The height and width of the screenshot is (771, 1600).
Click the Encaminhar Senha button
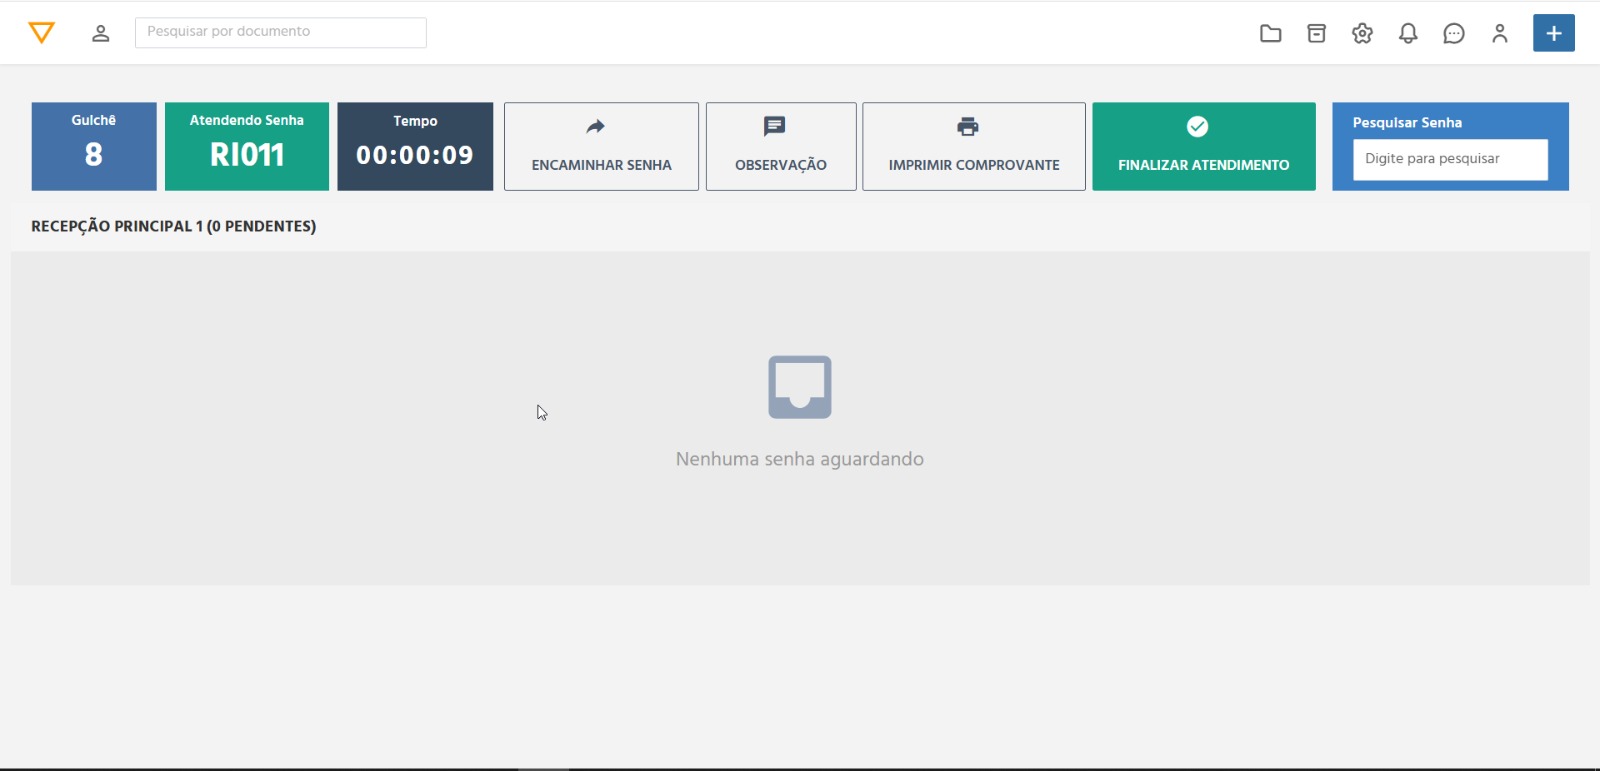[x=601, y=146]
